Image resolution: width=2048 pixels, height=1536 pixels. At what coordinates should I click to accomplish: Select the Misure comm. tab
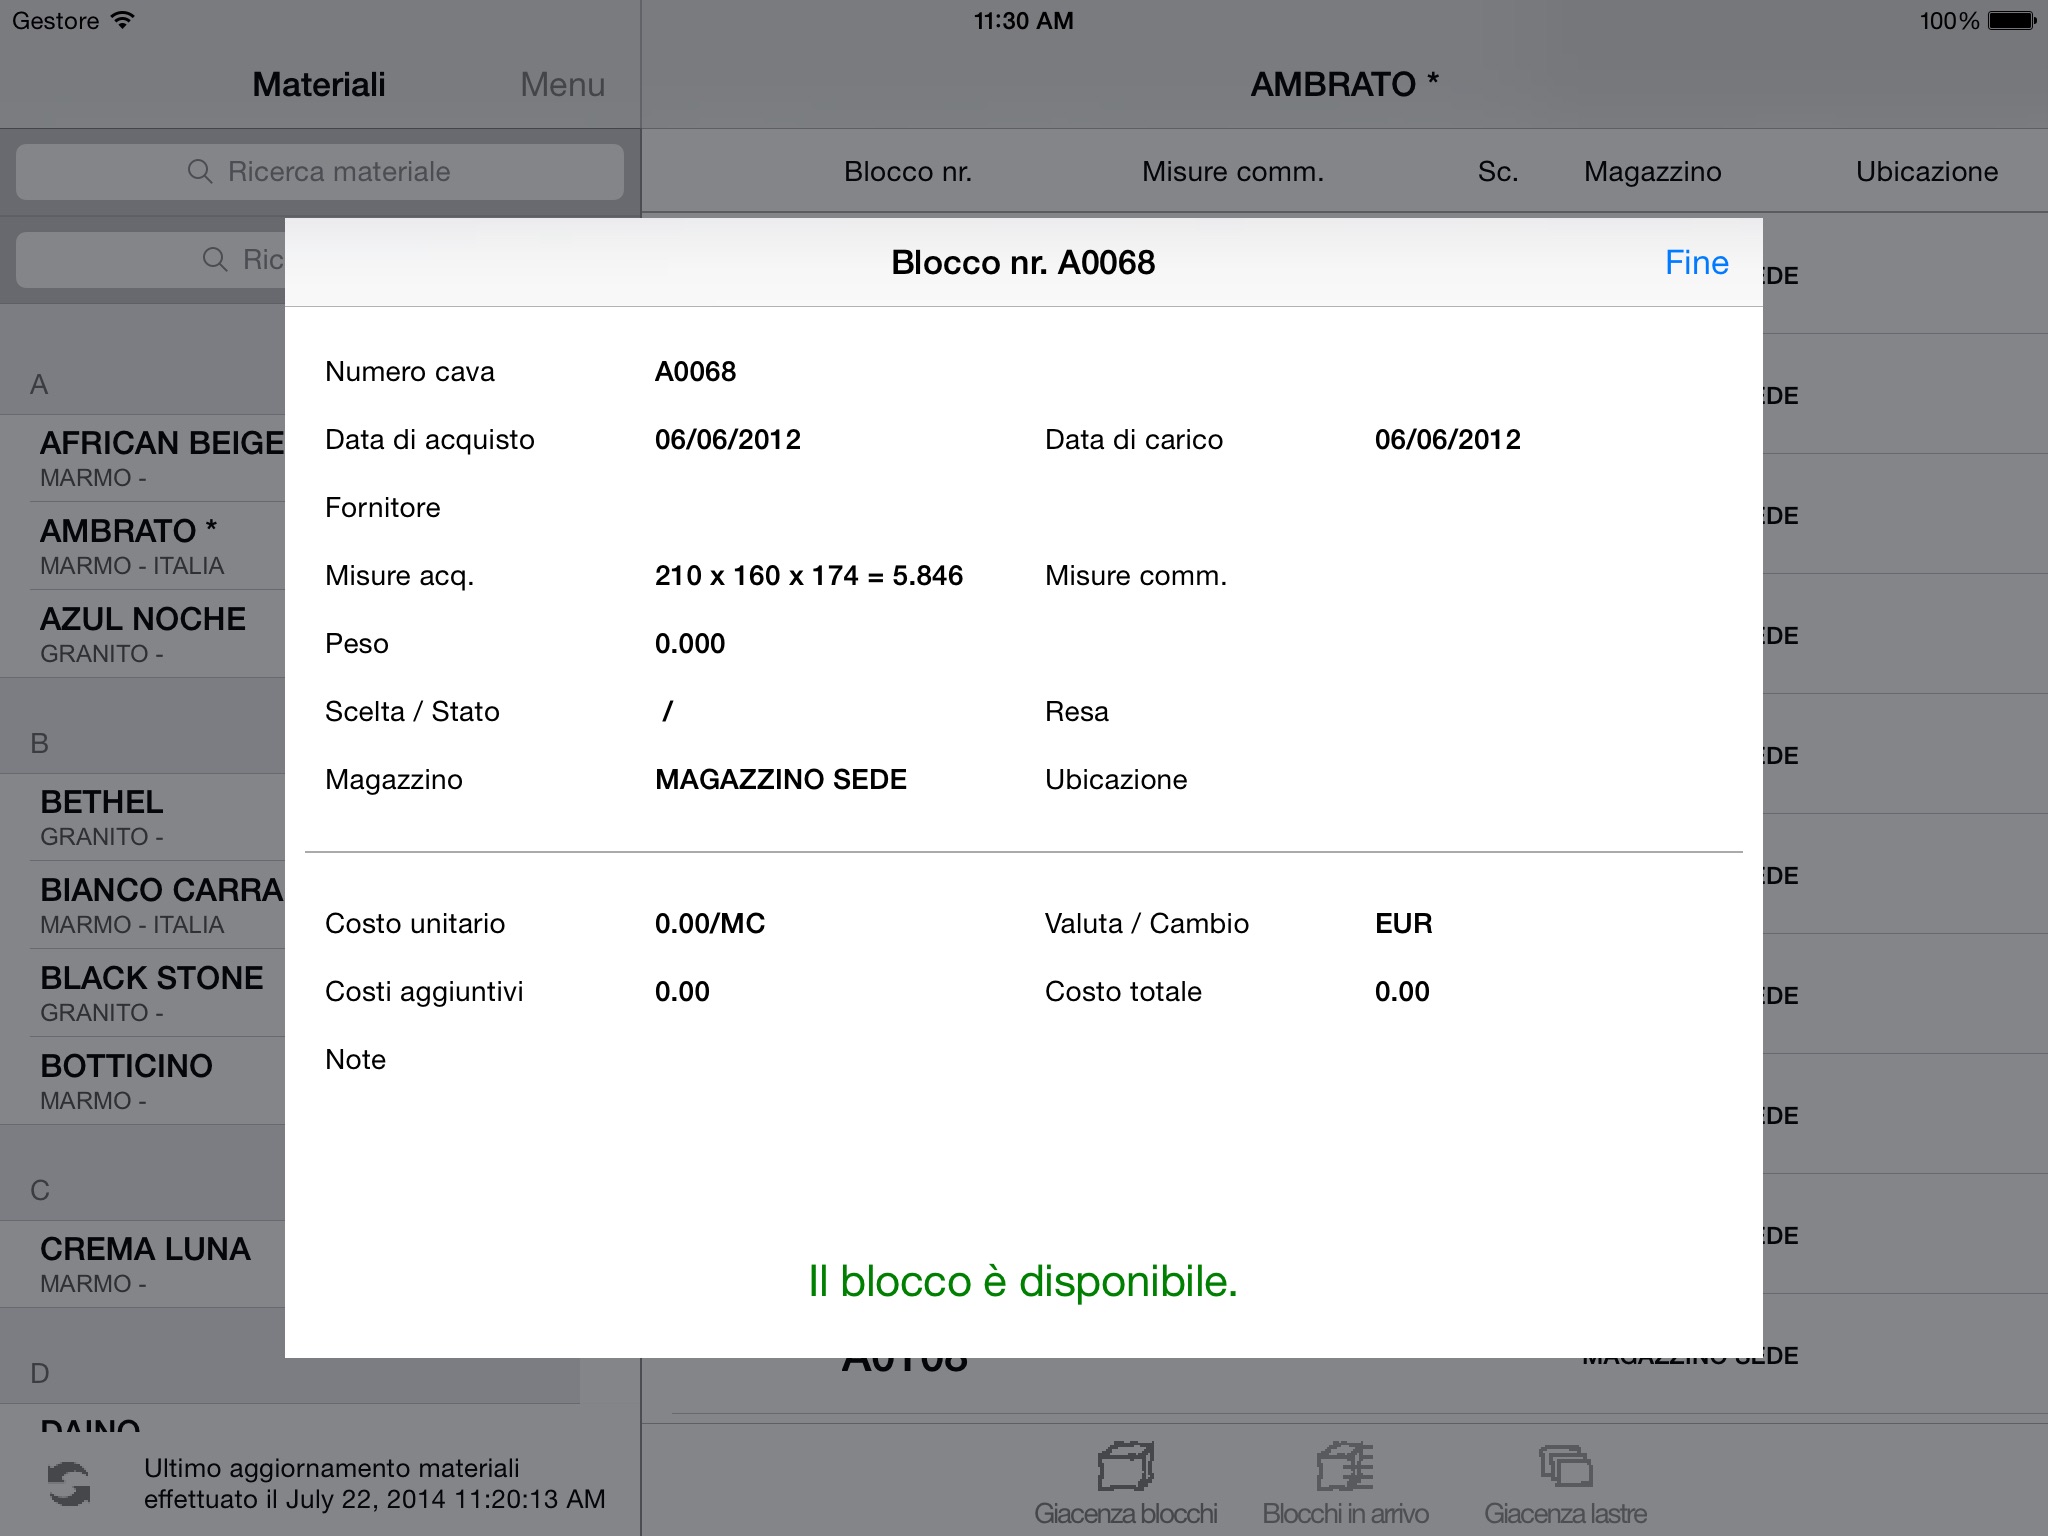pyautogui.click(x=1230, y=171)
